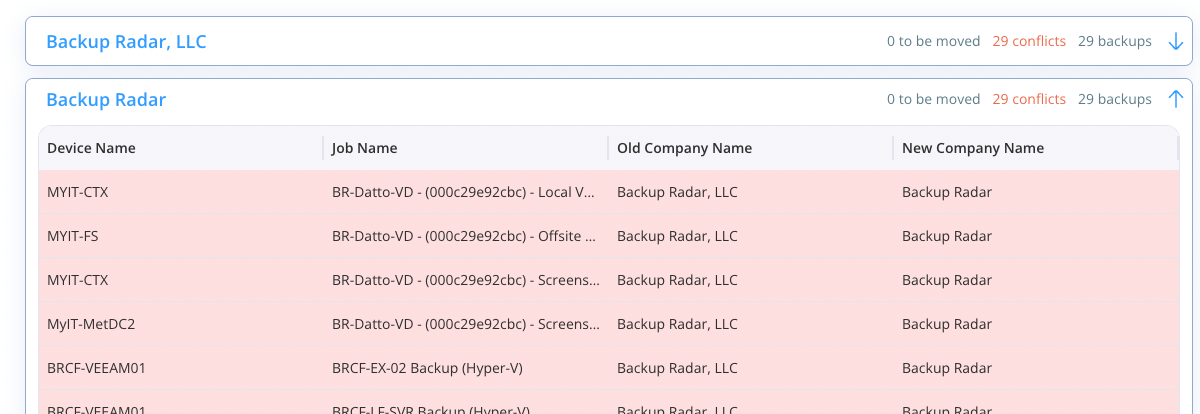Screen dimensions: 1200x414
Task: Select the 'BRCF-EX-02 Backup (Hyper-V)' job
Action: tap(427, 368)
